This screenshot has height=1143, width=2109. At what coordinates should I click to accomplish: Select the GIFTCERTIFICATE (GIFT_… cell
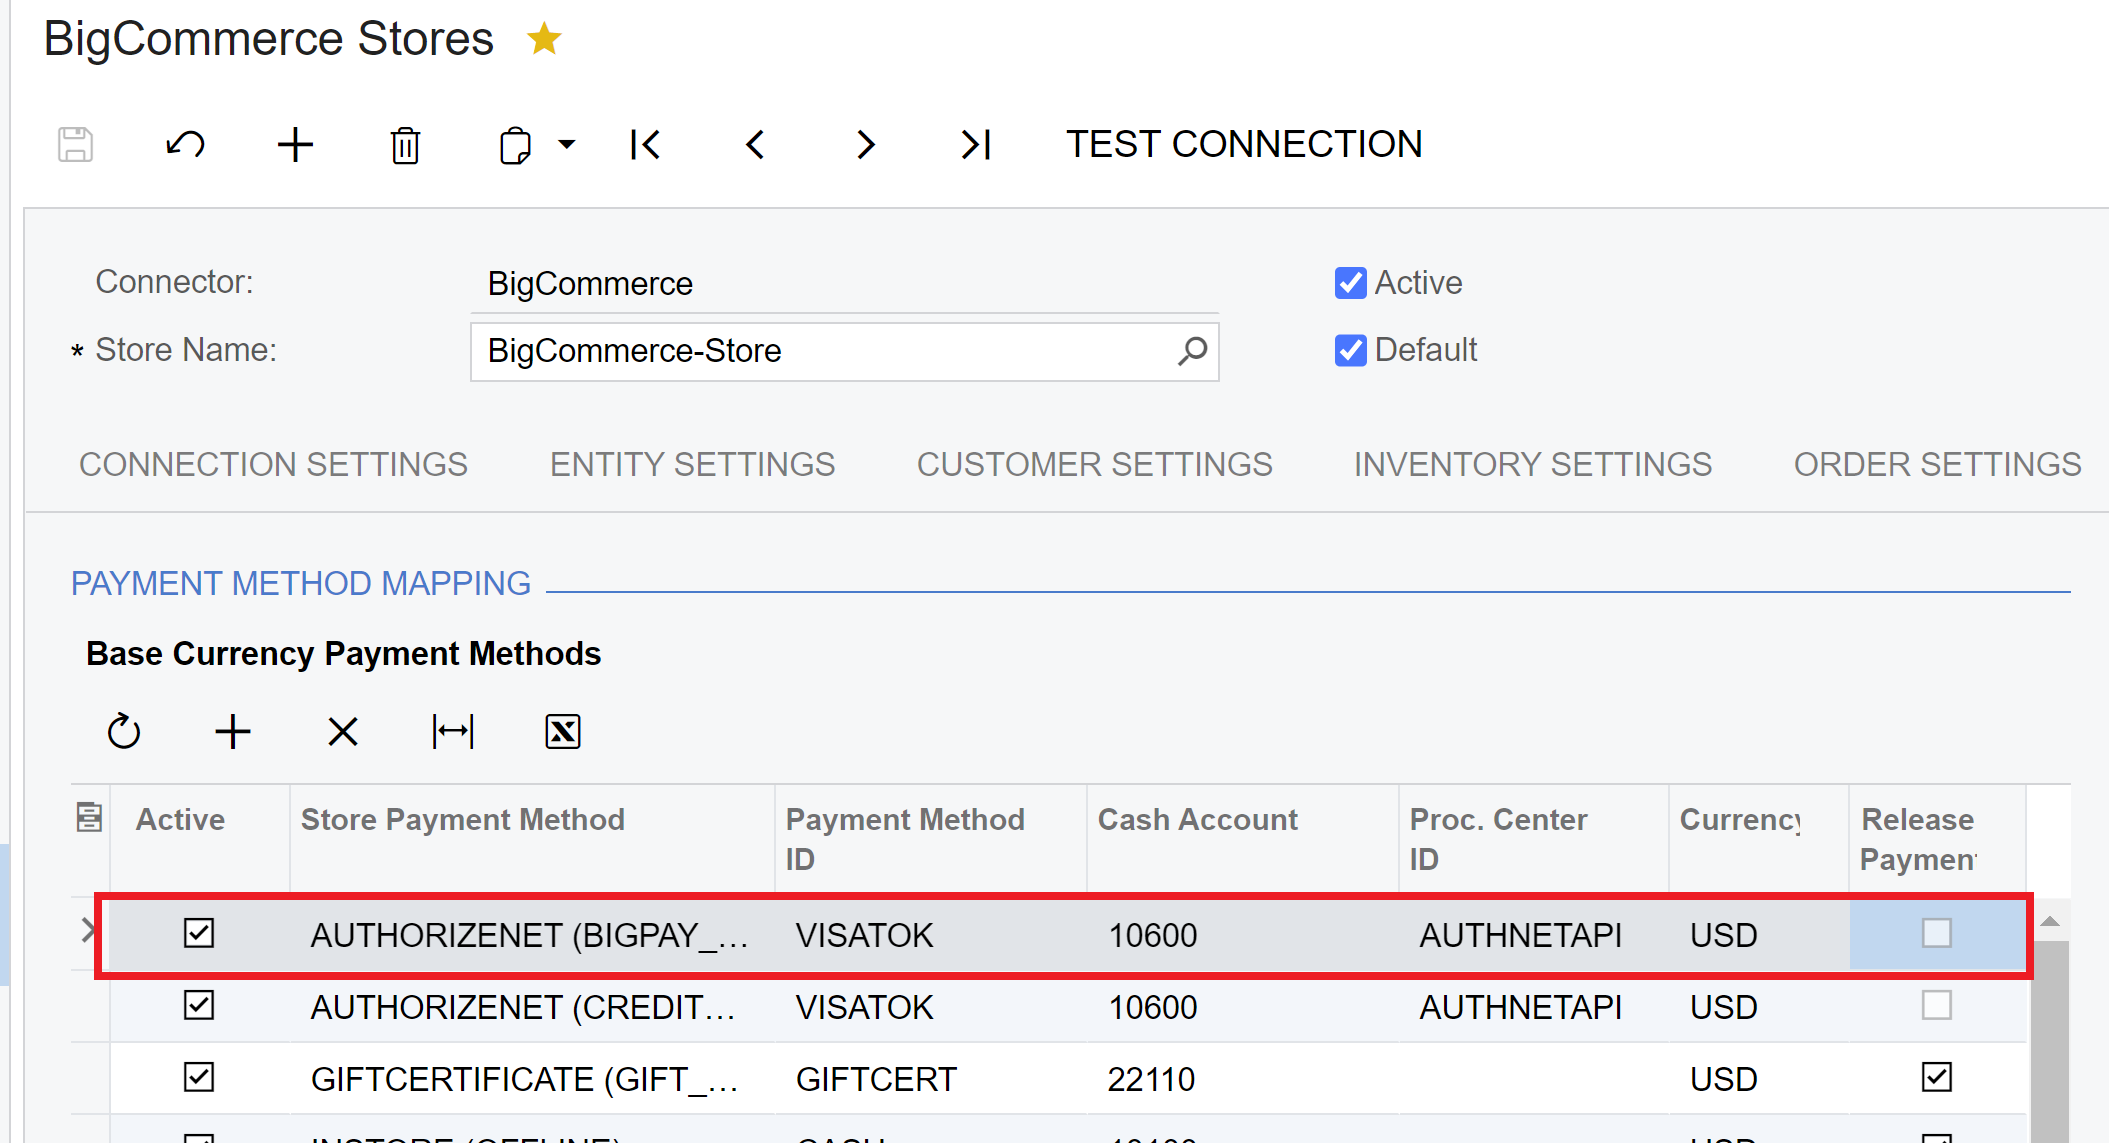[x=532, y=1079]
